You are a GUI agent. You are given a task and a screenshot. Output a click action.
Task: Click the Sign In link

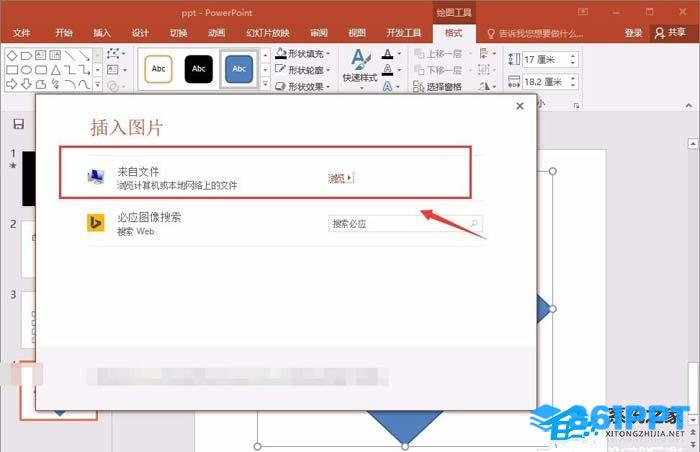[633, 33]
